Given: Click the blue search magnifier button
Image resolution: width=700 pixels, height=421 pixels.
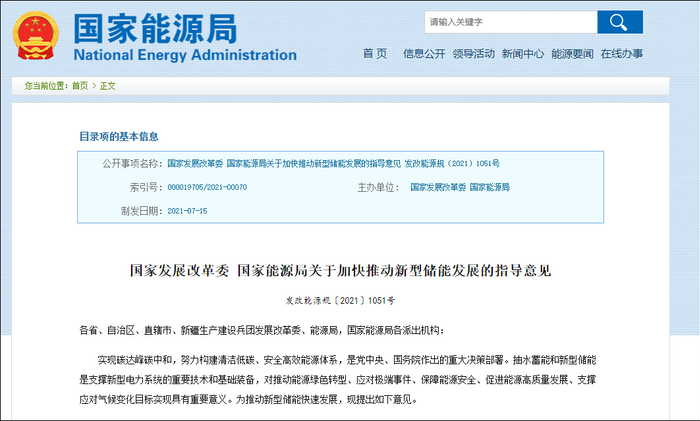Looking at the screenshot, I should pyautogui.click(x=620, y=22).
